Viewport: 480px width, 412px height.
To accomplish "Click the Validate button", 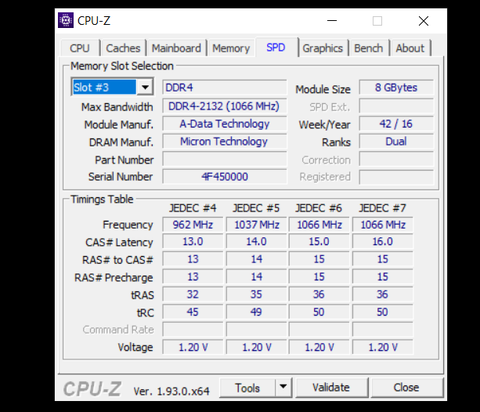I will (331, 387).
